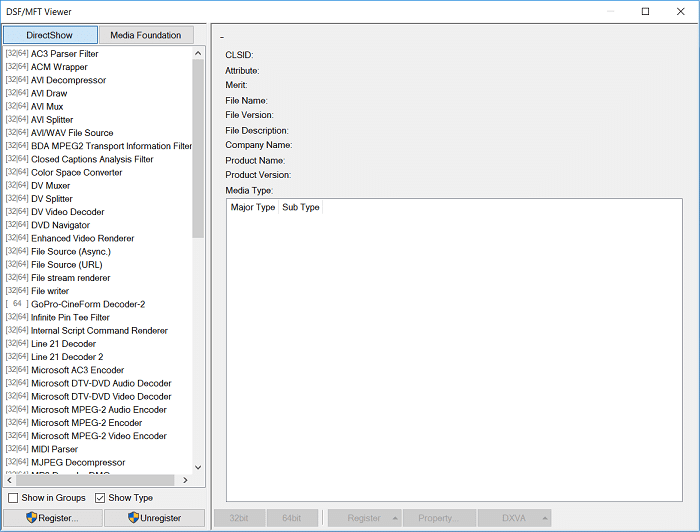
Task: Click the horizontal scroll right arrow
Action: pos(185,480)
